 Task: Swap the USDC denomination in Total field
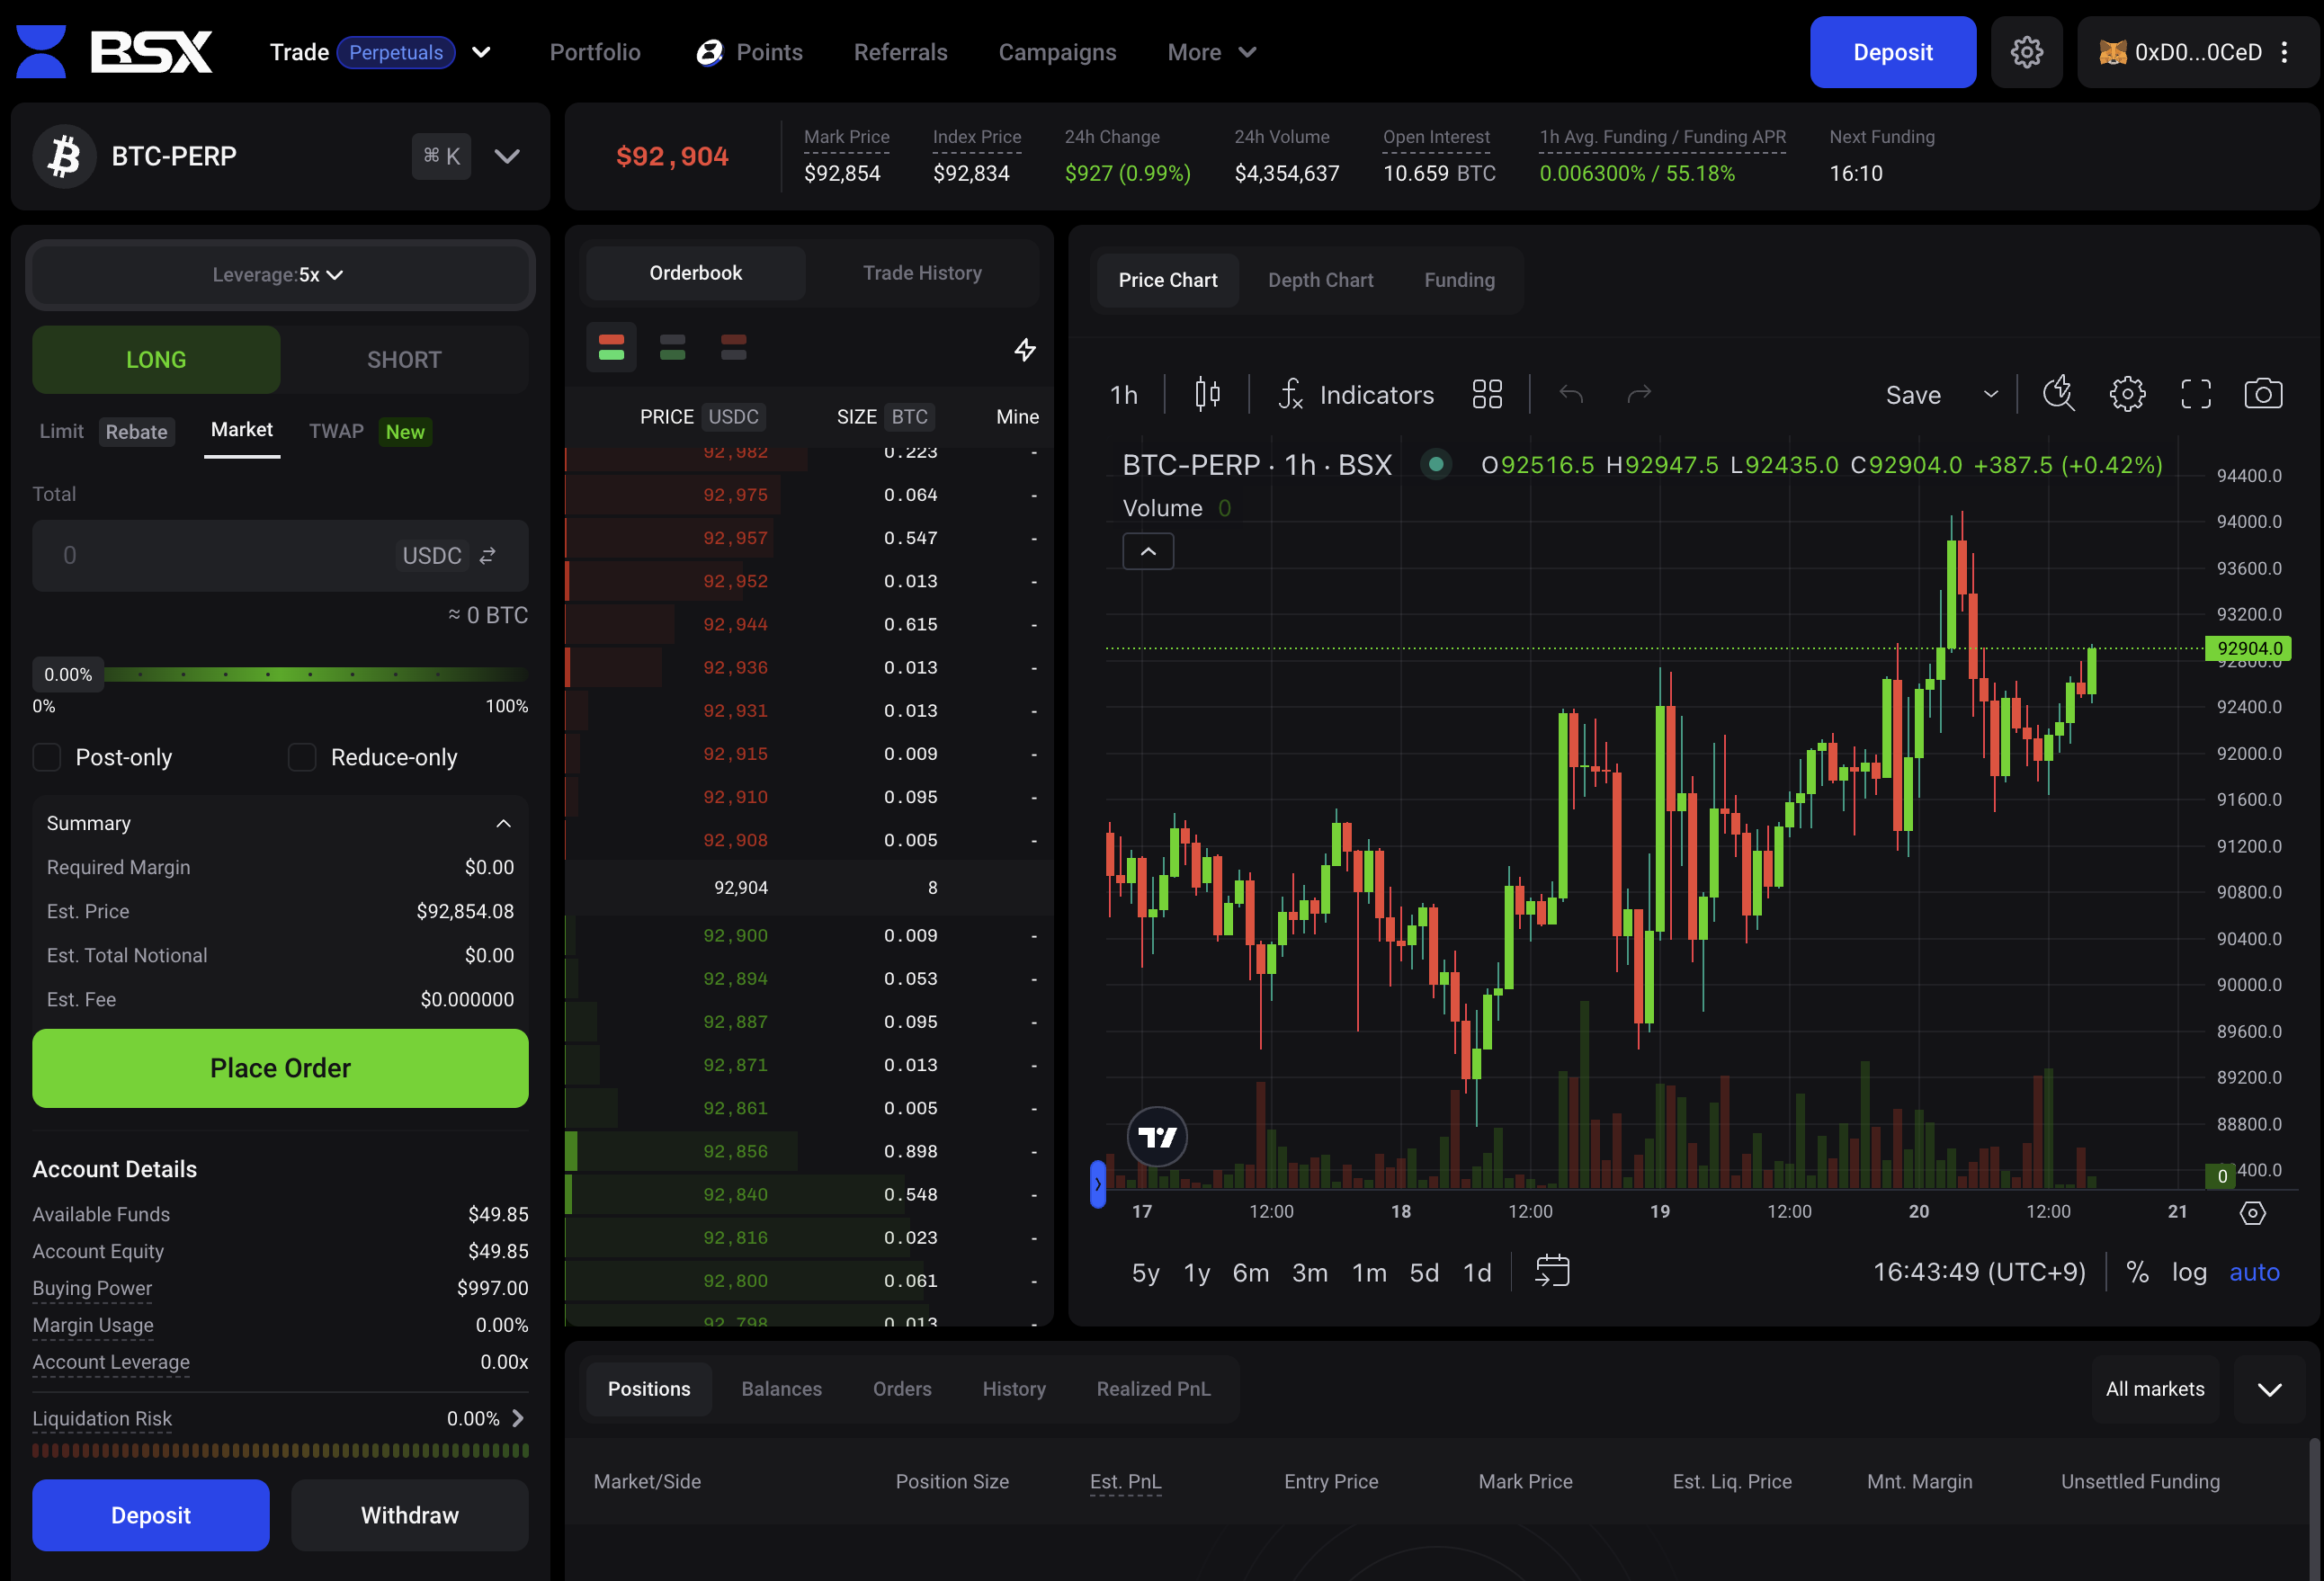(x=488, y=556)
